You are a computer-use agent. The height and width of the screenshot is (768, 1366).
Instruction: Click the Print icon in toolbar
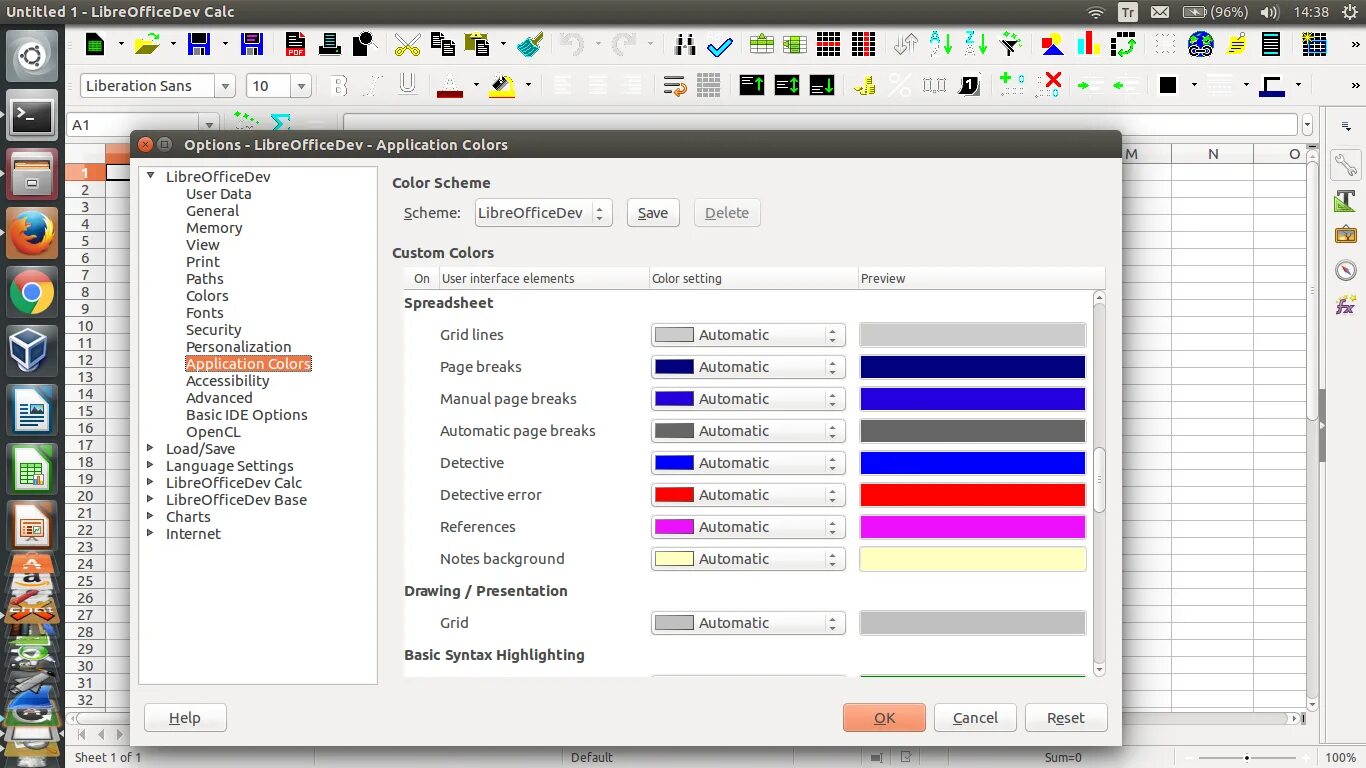pyautogui.click(x=330, y=44)
